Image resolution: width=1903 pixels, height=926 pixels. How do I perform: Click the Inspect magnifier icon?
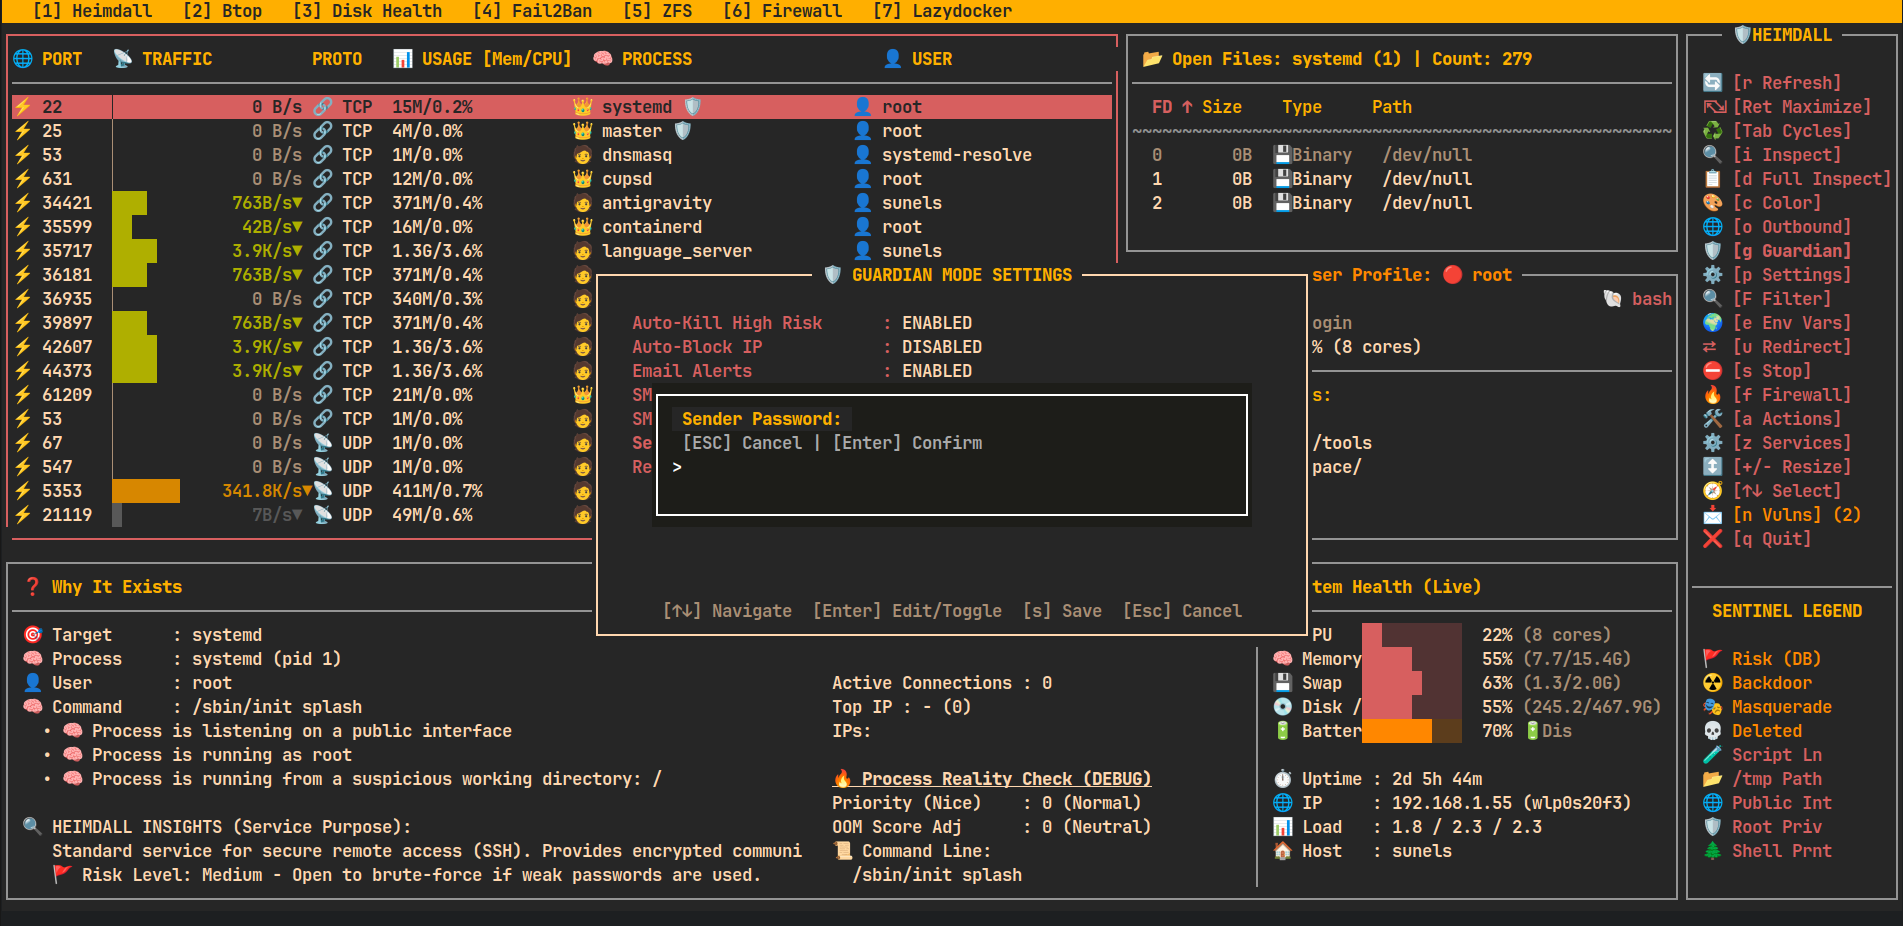(x=1713, y=155)
